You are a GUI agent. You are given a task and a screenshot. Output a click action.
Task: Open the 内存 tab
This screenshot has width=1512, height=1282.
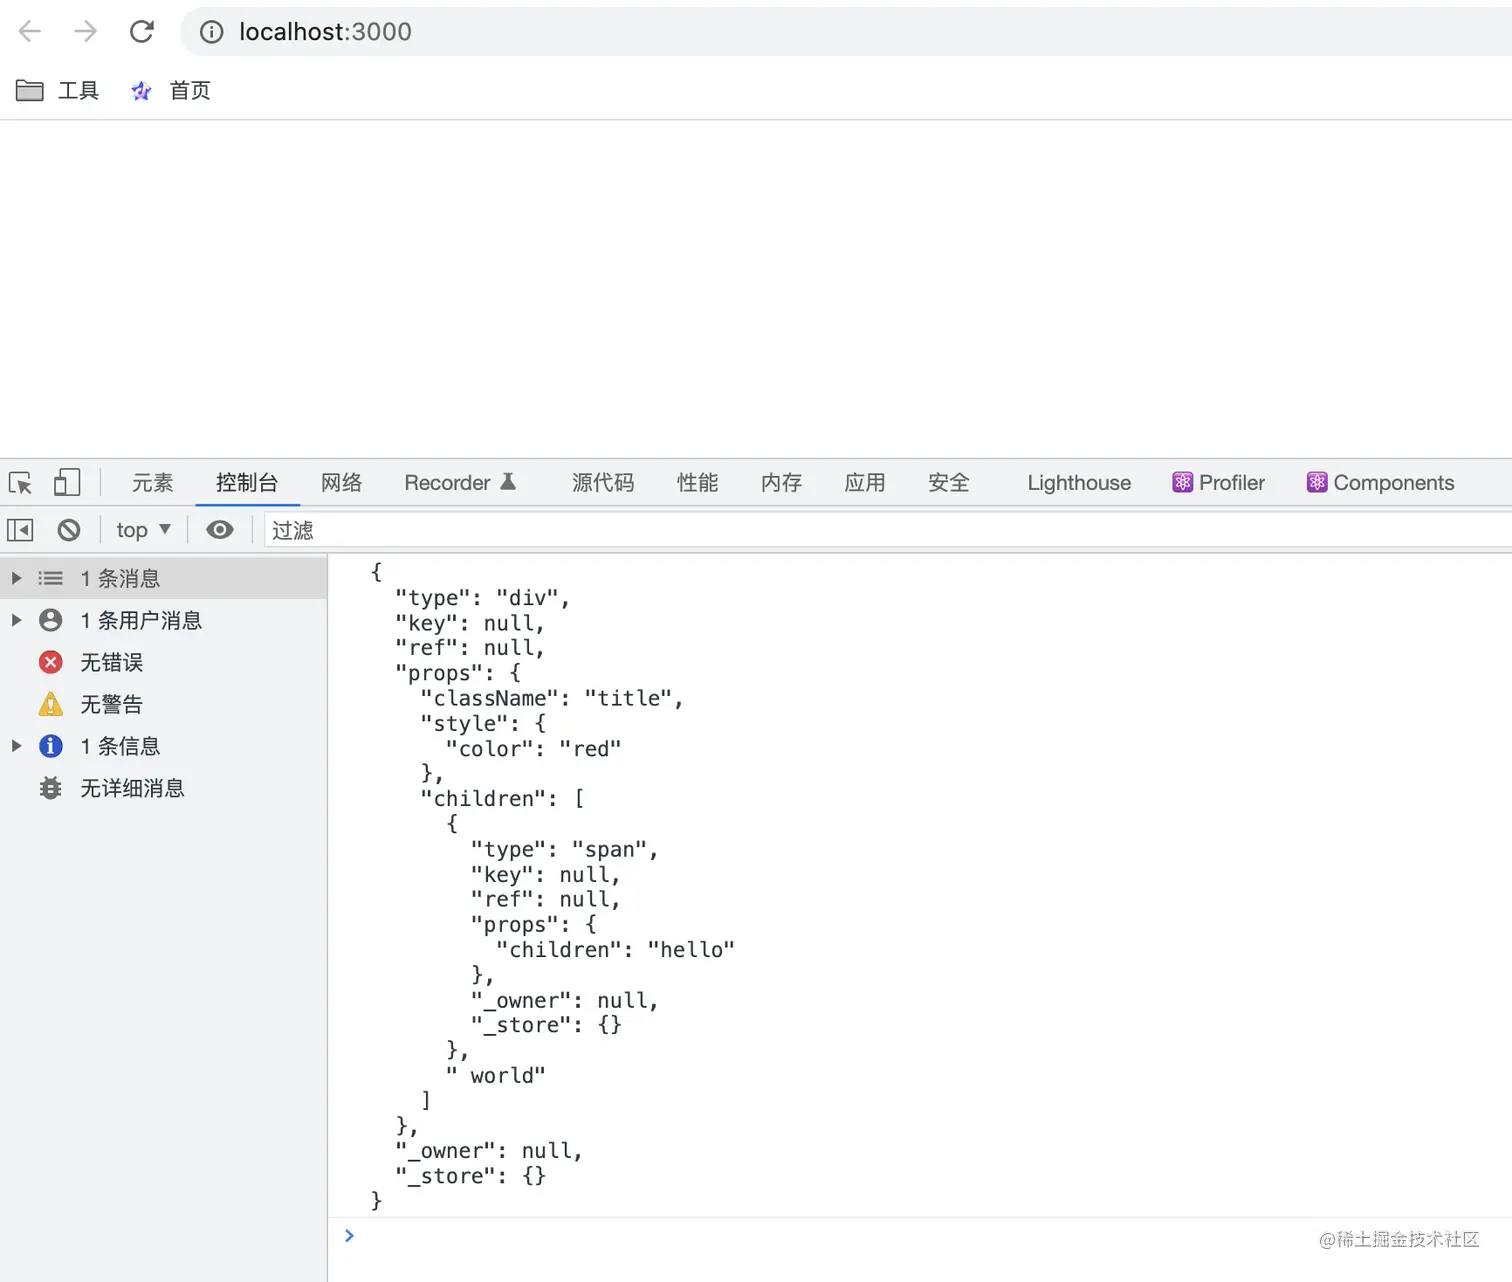pyautogui.click(x=782, y=483)
